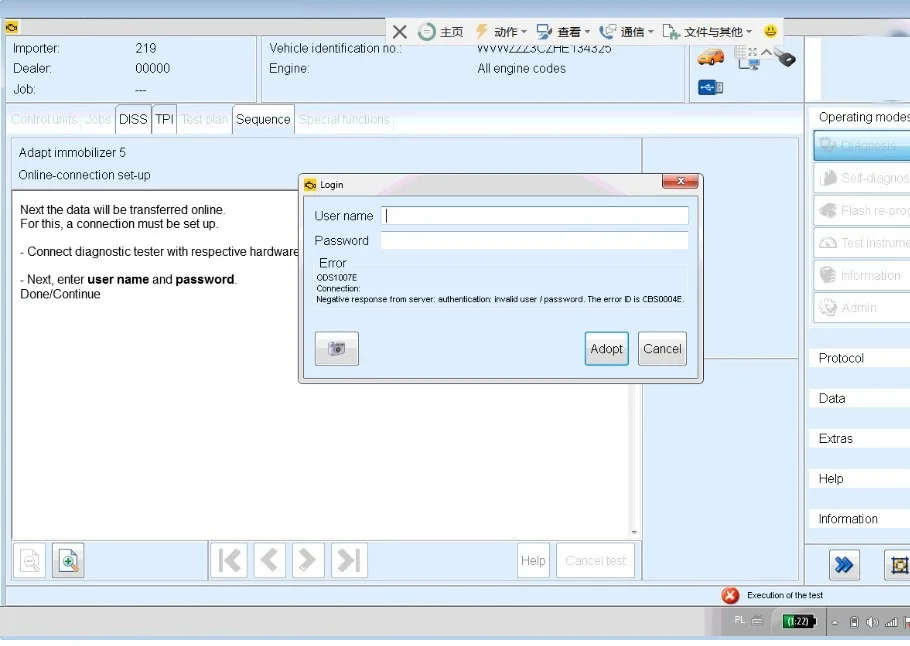
Task: Click the power plug tray icon
Action: coord(854,622)
